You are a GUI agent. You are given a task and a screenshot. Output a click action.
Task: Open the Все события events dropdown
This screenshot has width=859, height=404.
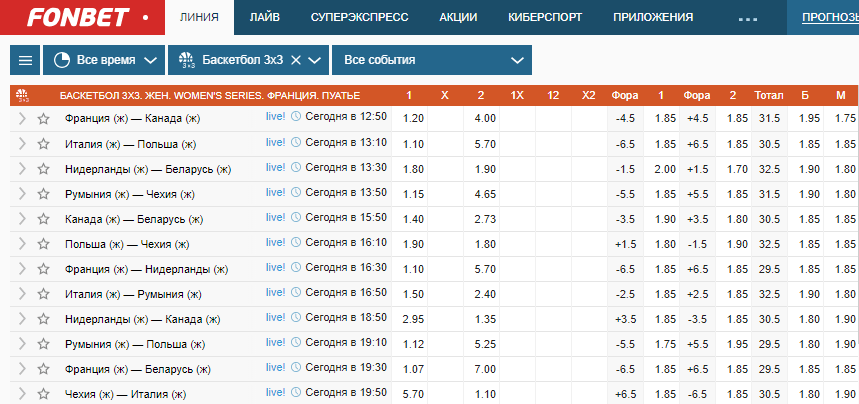coord(432,60)
